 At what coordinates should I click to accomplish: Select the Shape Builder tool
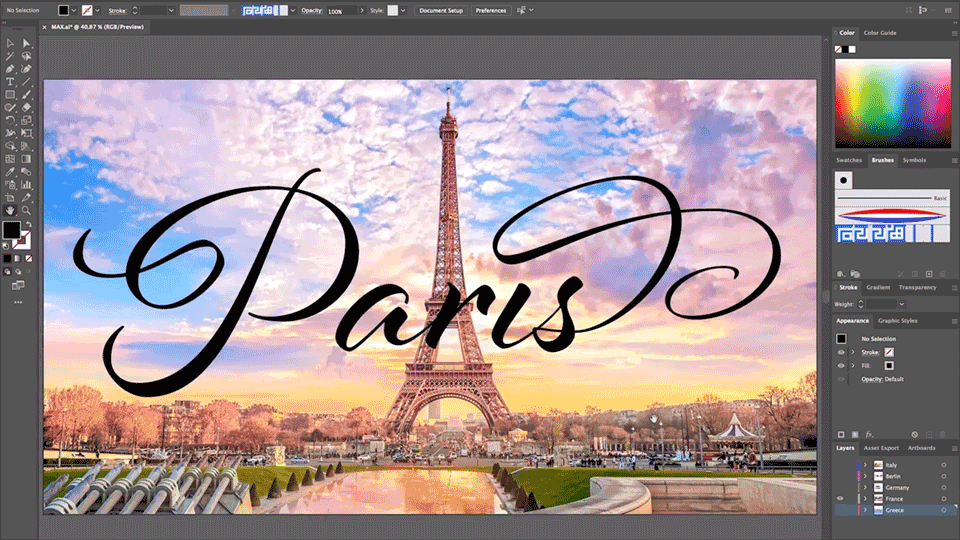click(10, 146)
